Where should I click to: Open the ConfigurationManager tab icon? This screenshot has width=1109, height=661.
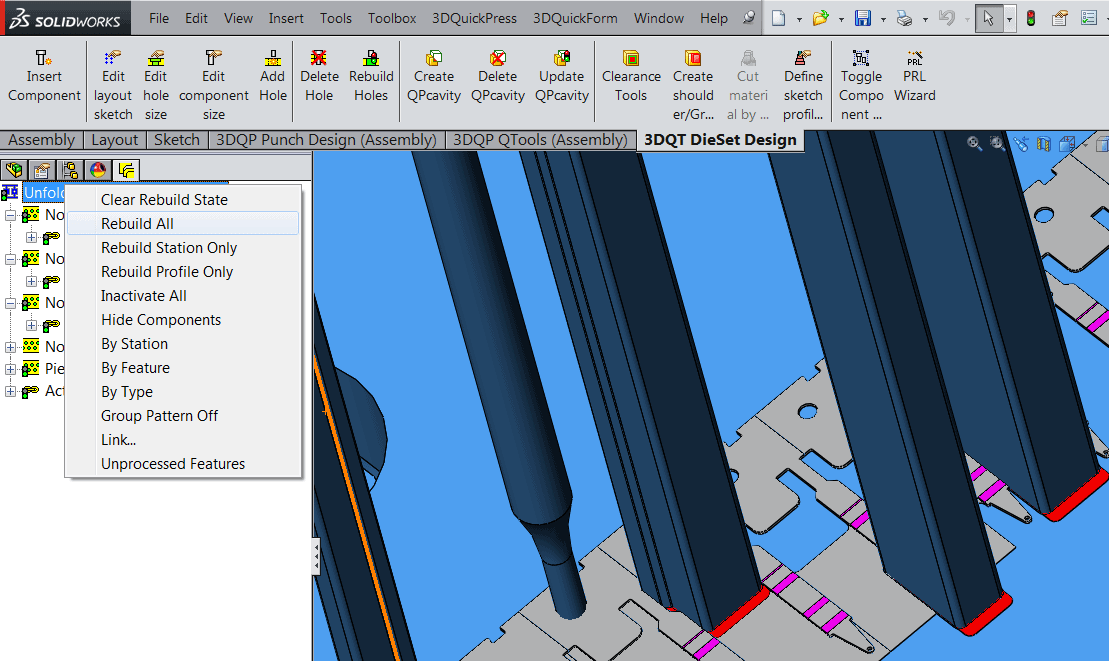pyautogui.click(x=70, y=170)
